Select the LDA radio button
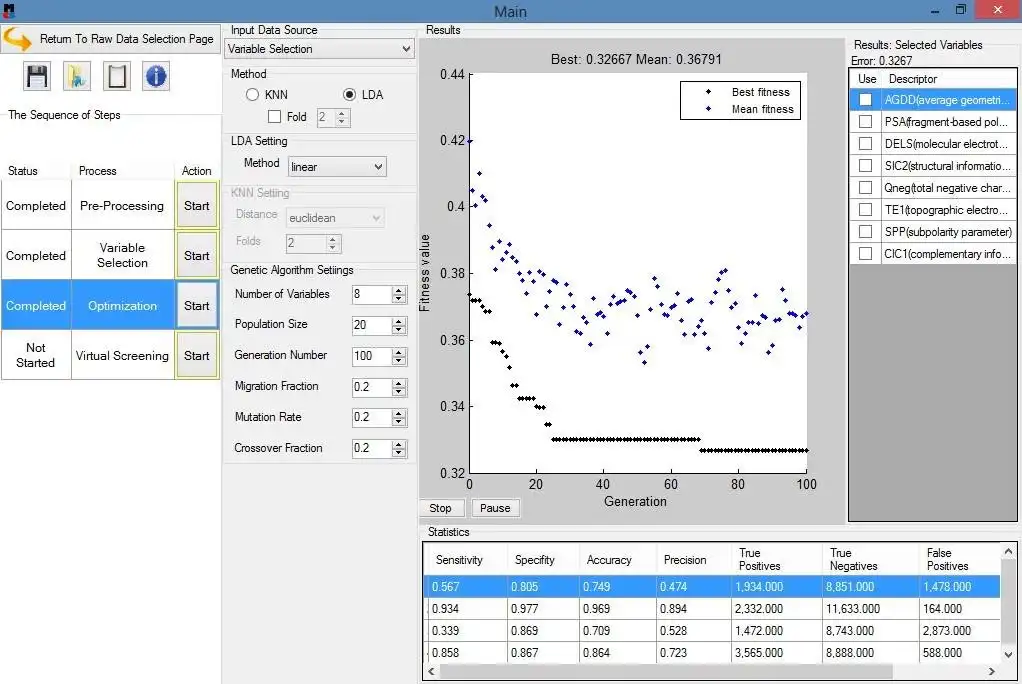This screenshot has width=1022, height=684. click(349, 95)
